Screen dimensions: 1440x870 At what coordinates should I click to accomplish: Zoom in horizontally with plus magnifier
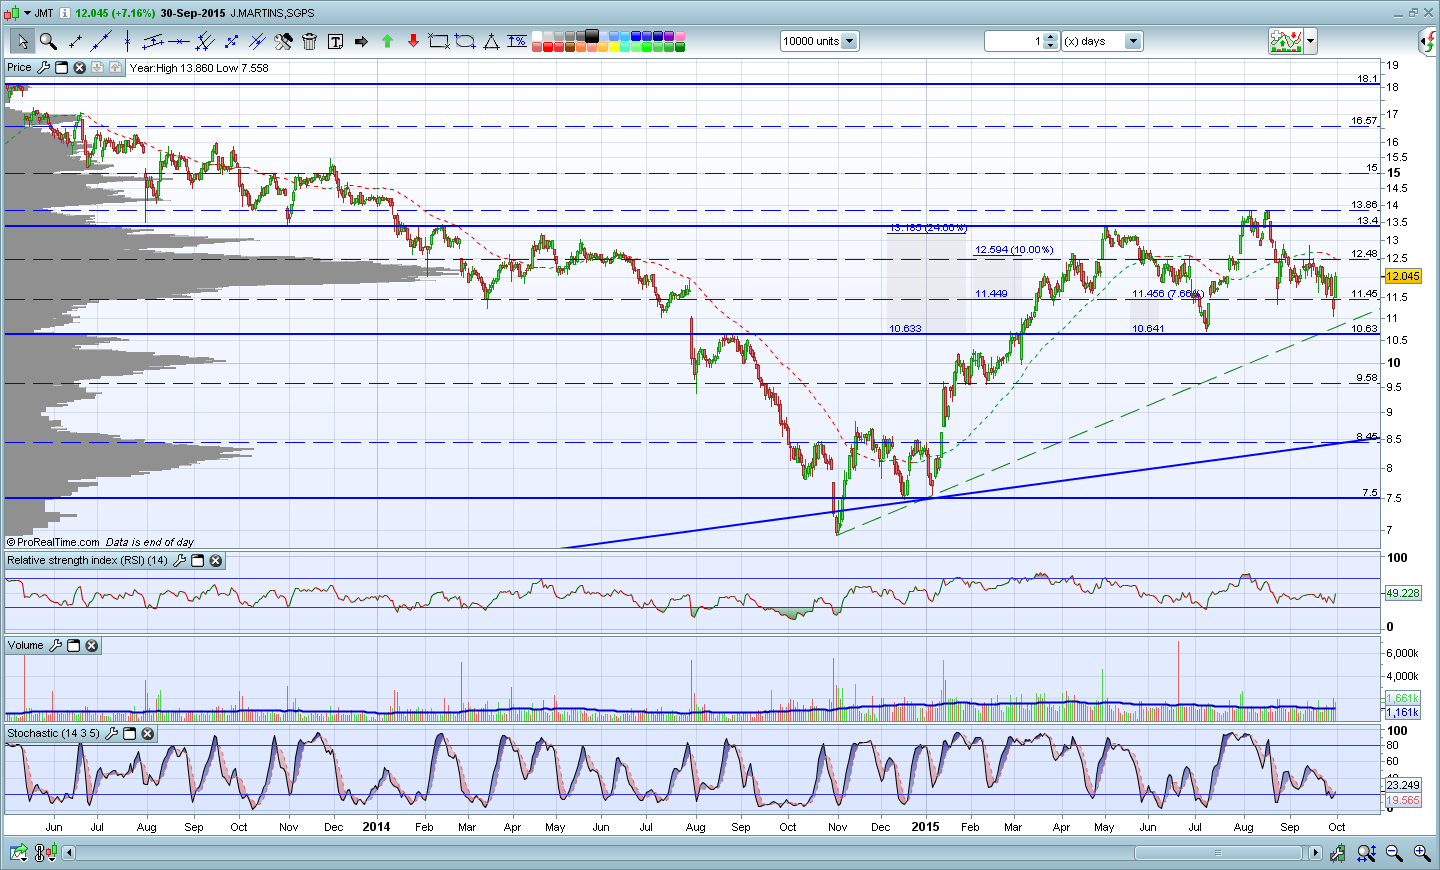coord(1421,853)
